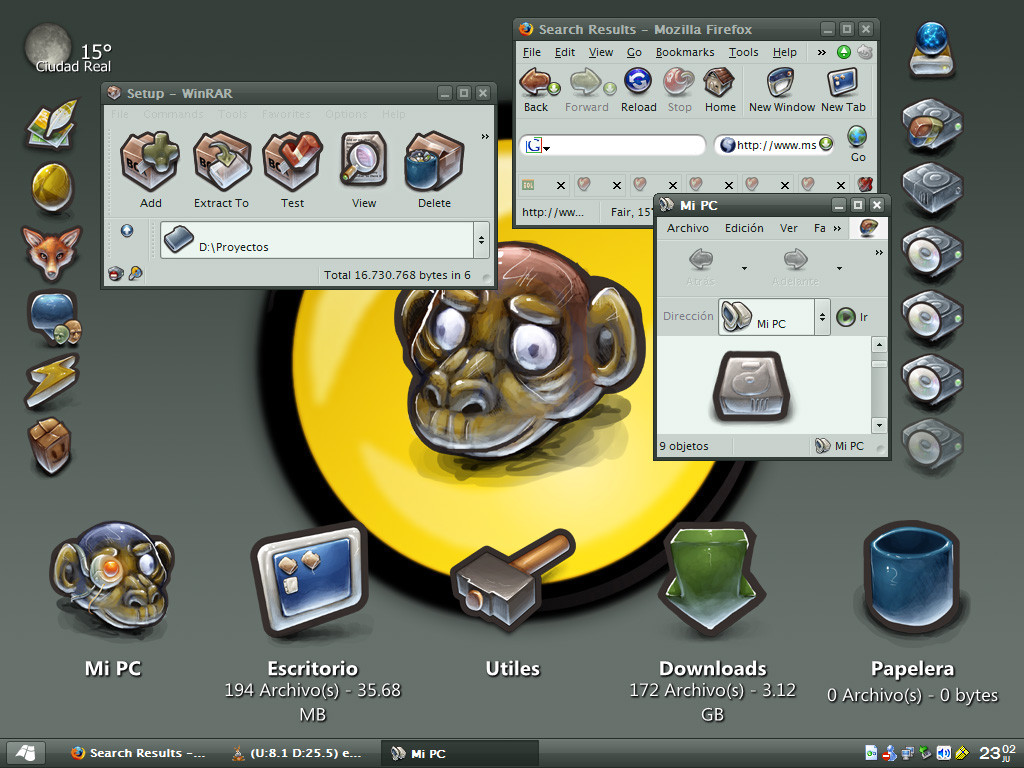Open View tool in WinRAR

(363, 161)
